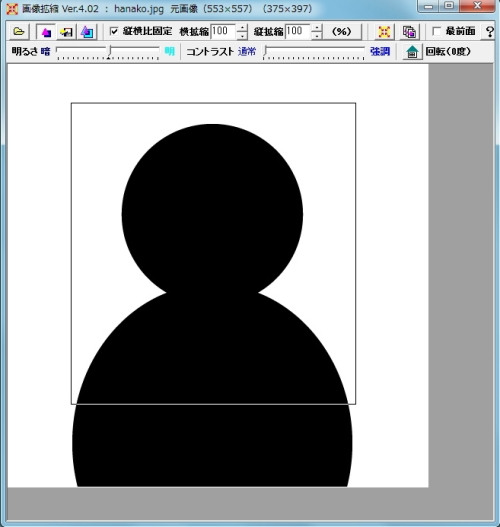Open an image file with folder icon
Screen dimensions: 500x527
[x=19, y=32]
